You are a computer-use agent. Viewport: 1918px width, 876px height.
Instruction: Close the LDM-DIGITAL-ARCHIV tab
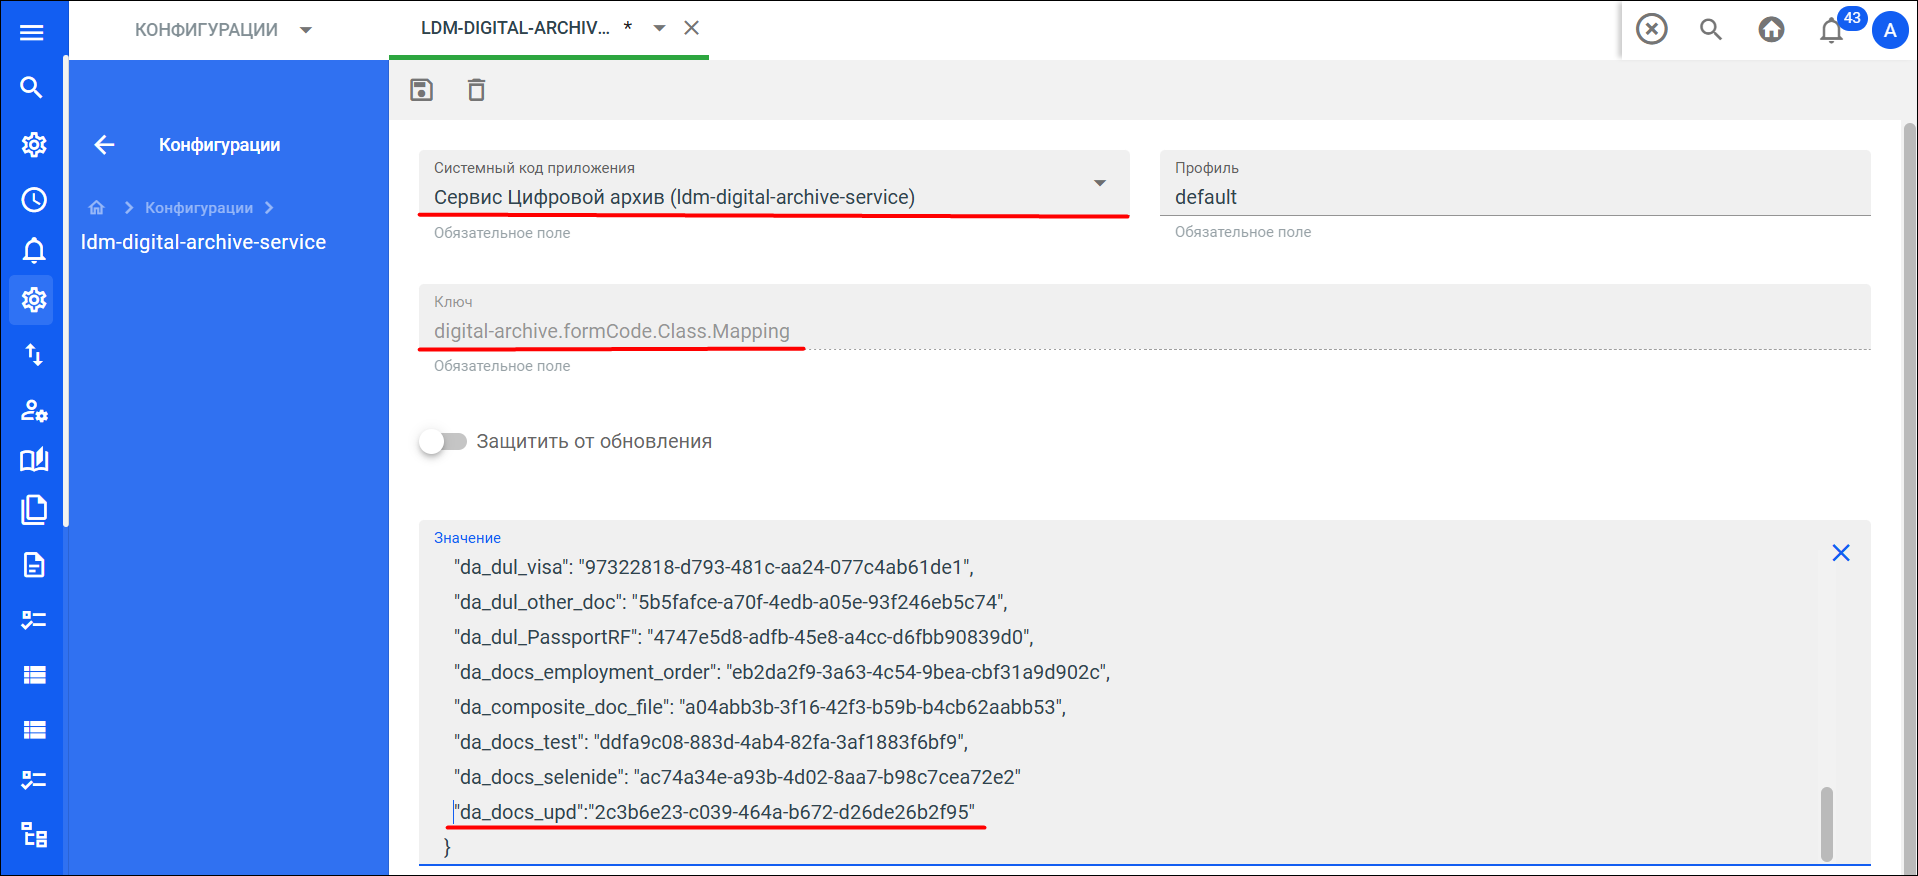(x=691, y=28)
